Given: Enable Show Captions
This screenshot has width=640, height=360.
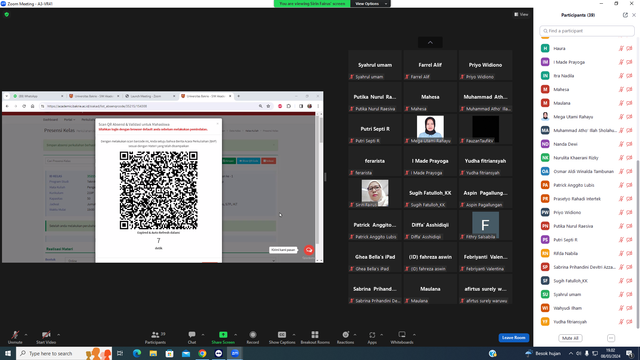Looking at the screenshot, I should tap(282, 337).
